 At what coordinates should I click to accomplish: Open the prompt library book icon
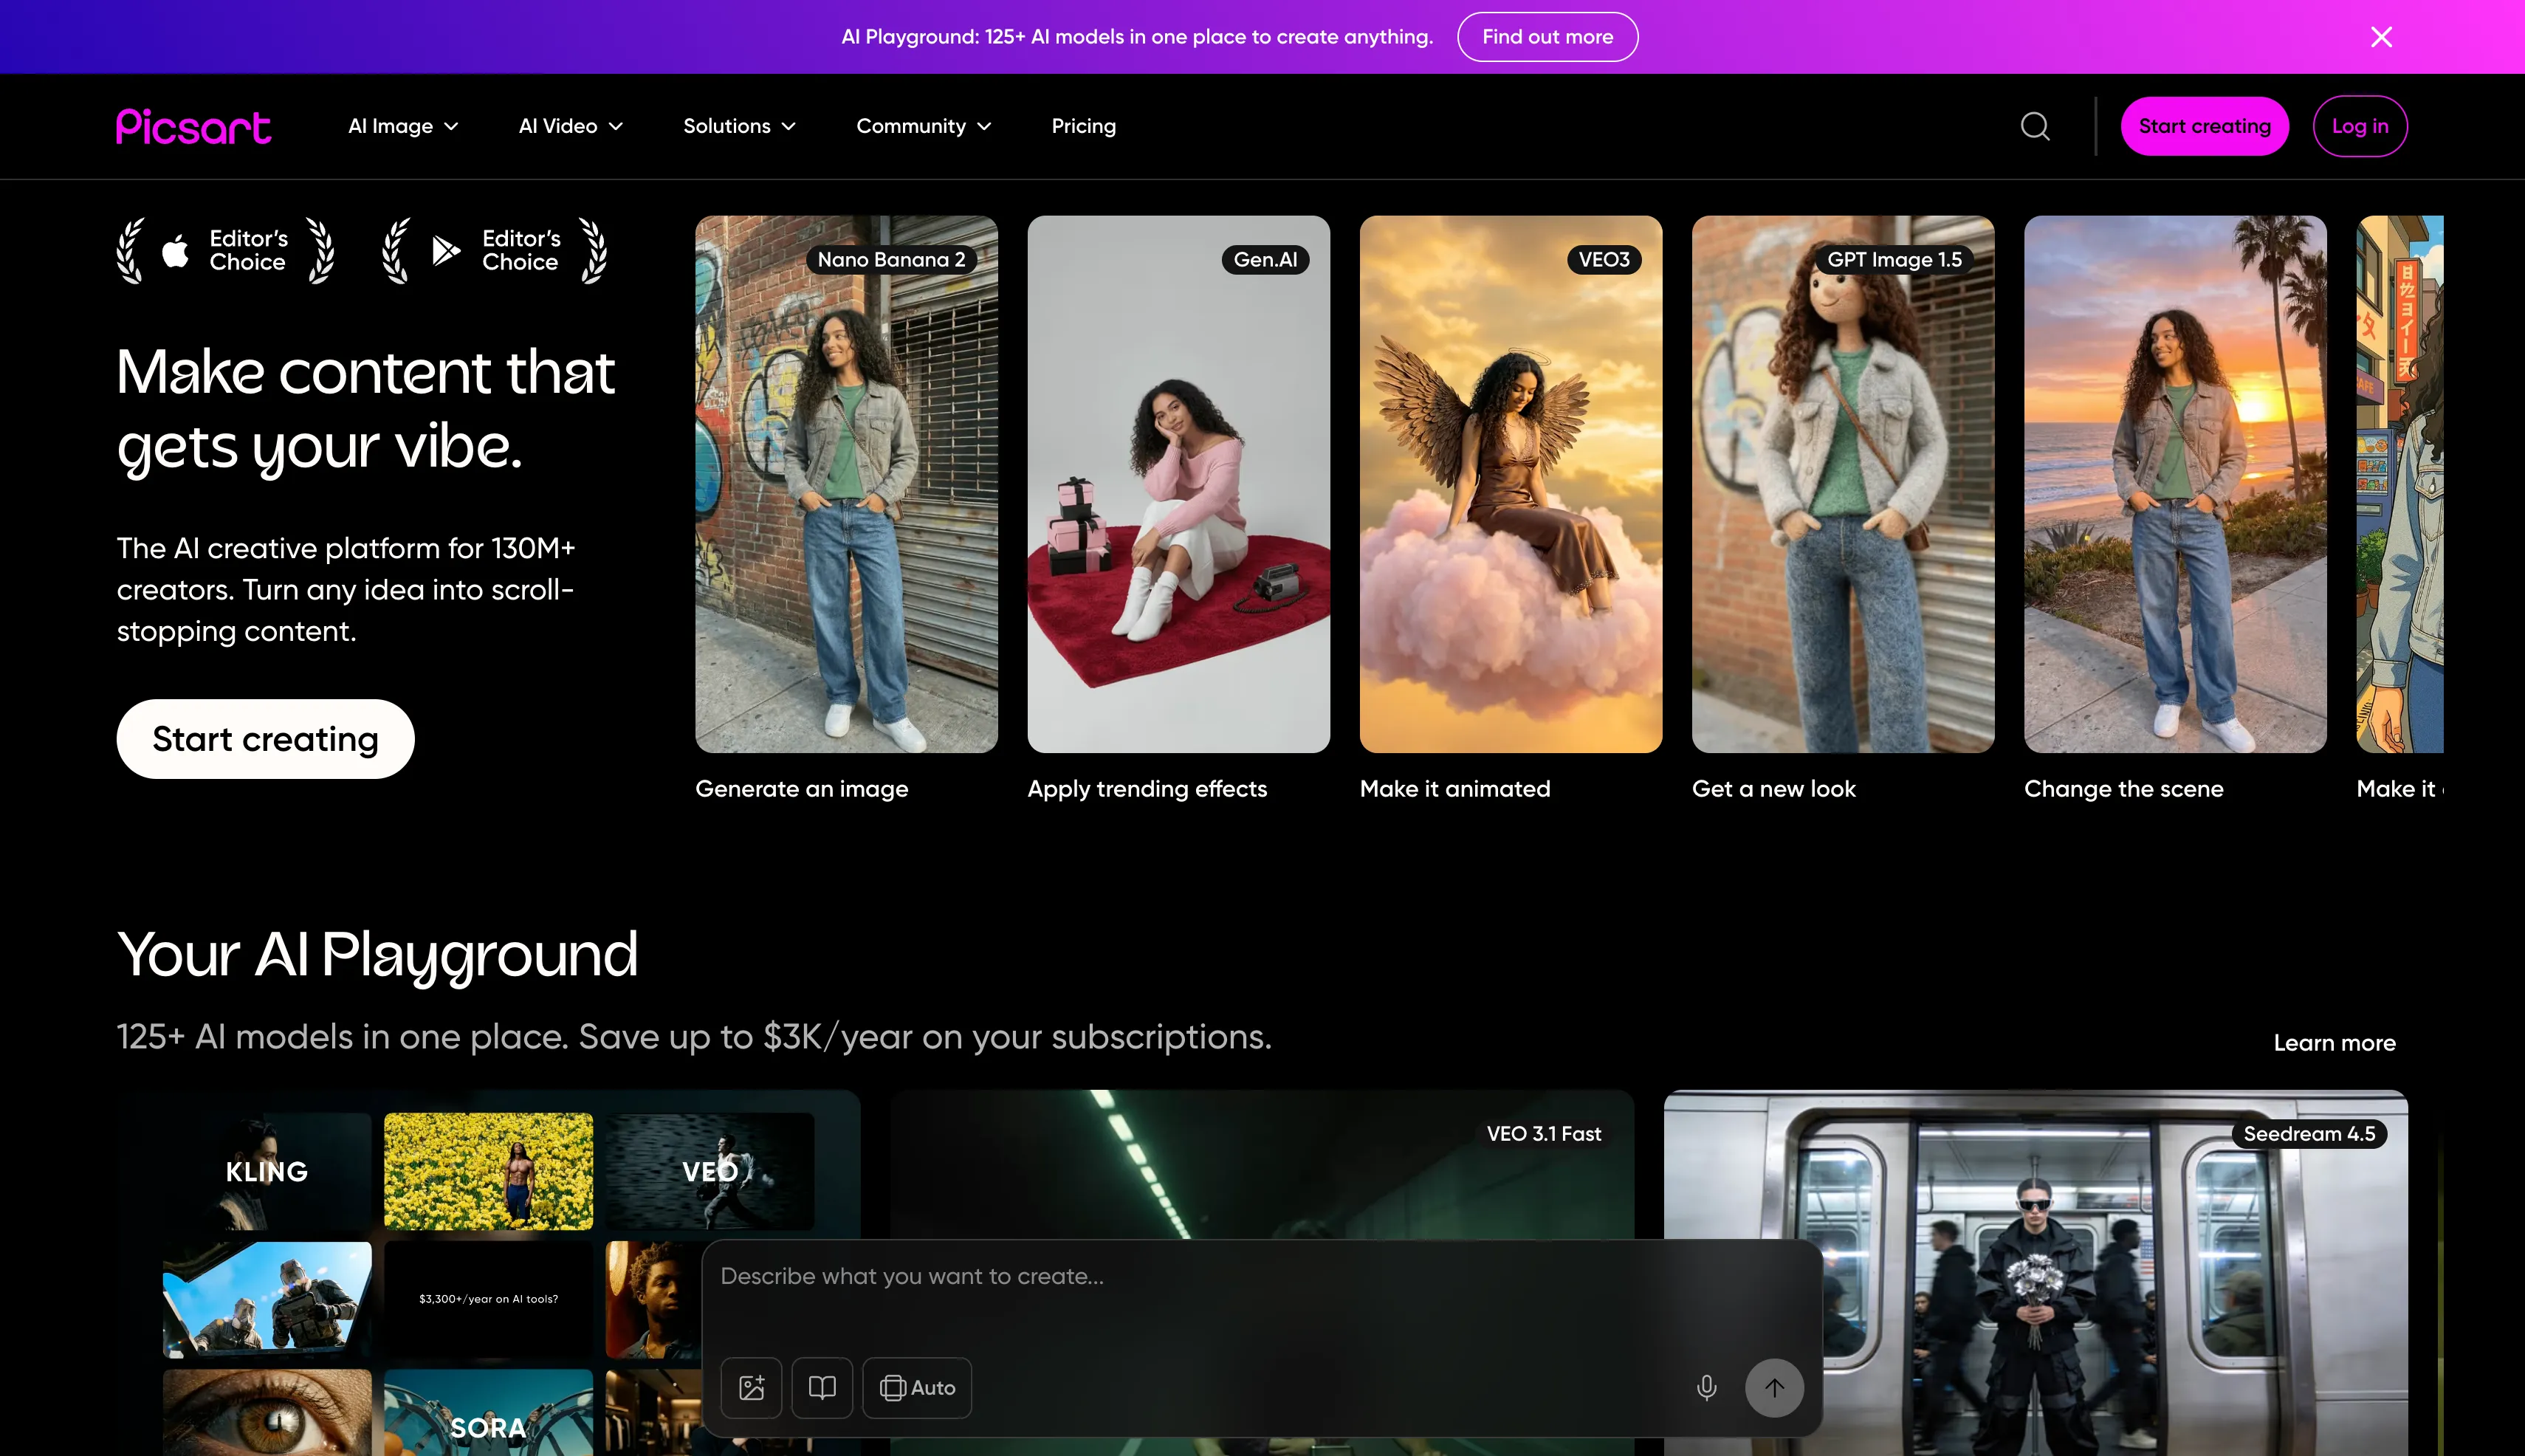point(822,1387)
